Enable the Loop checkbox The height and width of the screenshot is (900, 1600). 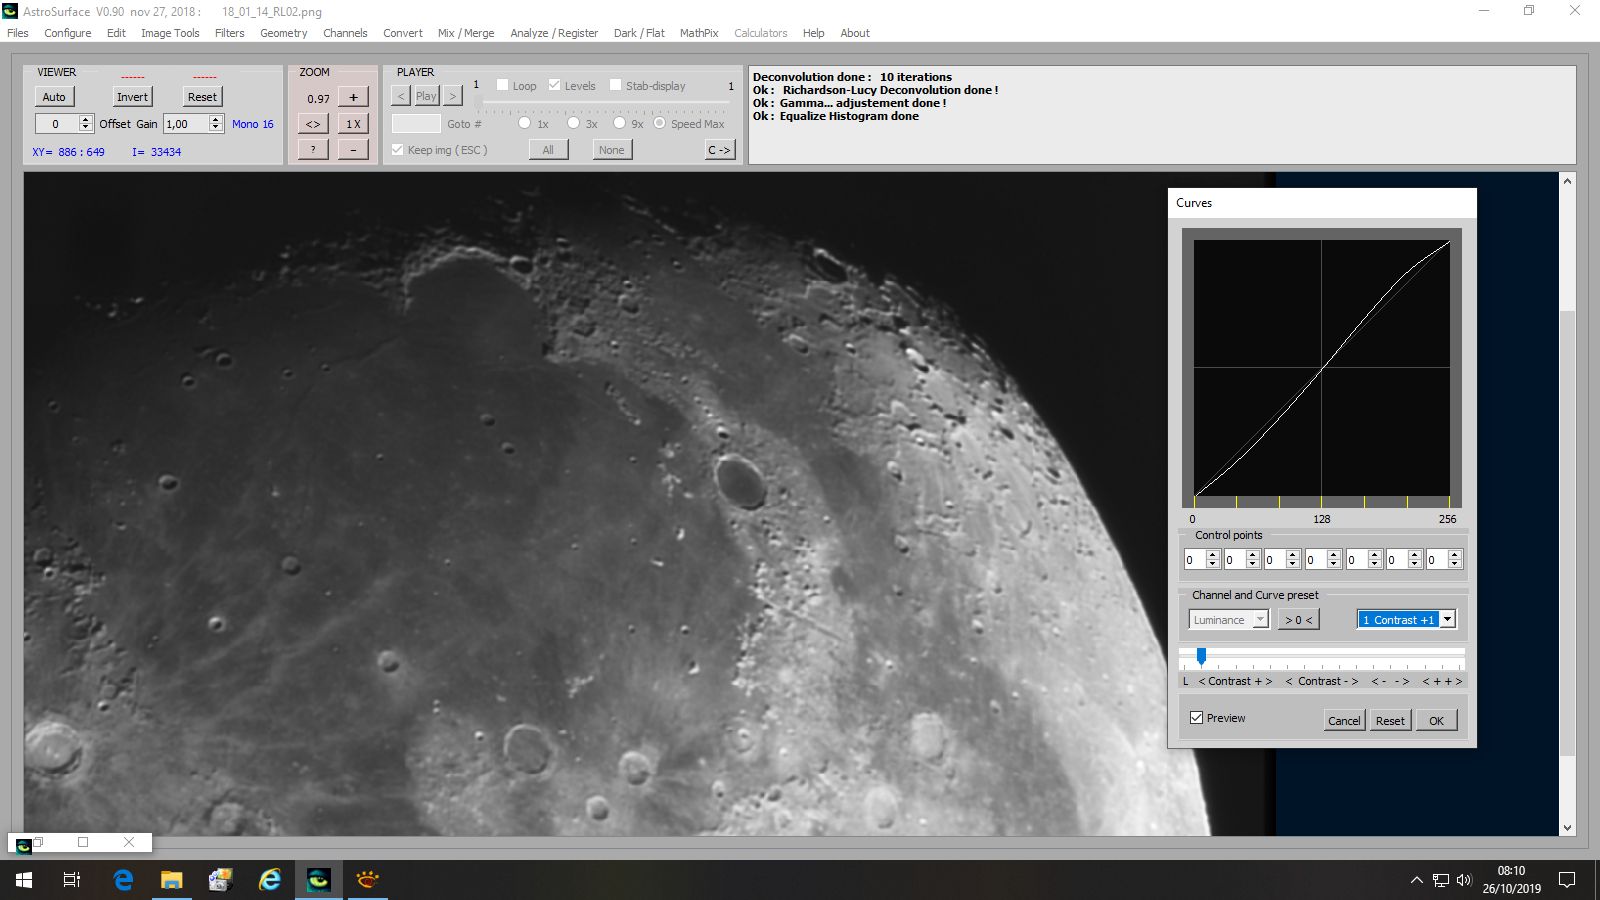pos(503,85)
